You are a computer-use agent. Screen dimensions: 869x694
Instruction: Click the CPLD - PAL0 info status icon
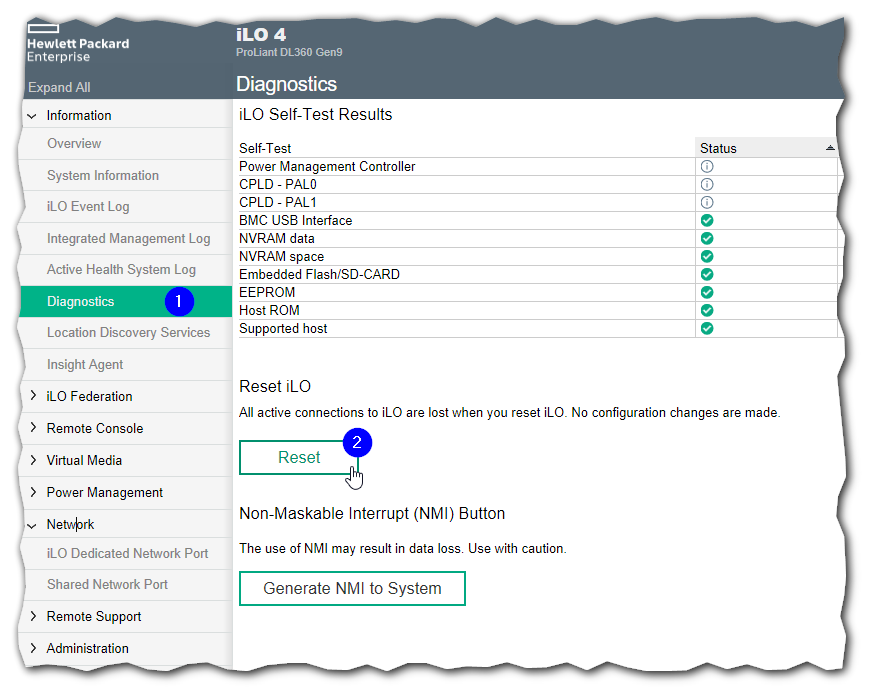pos(707,185)
